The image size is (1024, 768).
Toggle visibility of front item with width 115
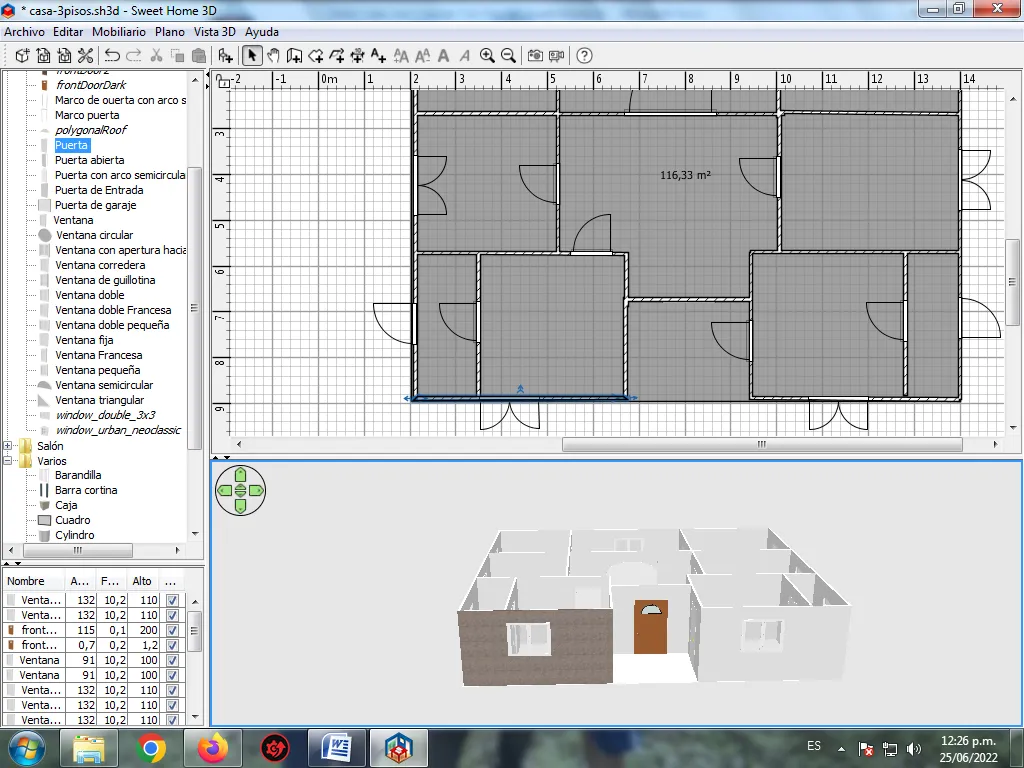click(x=172, y=630)
